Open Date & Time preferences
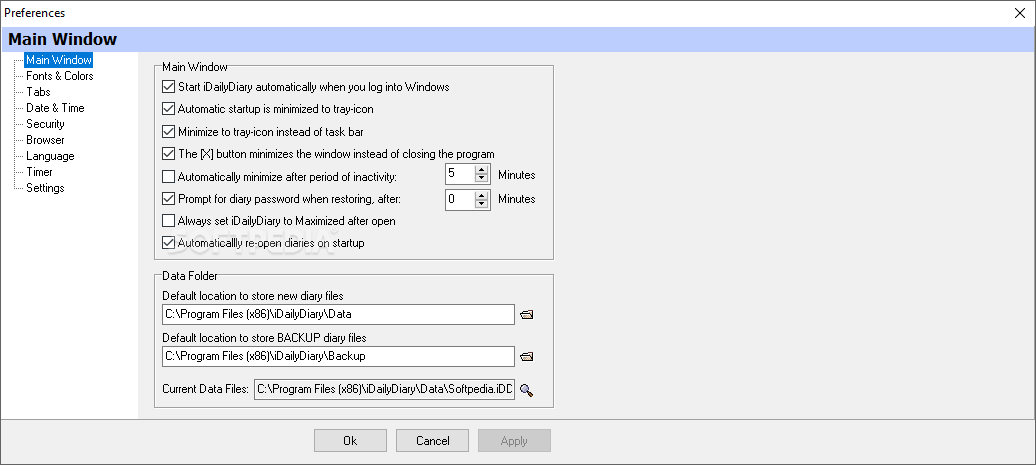 [x=55, y=108]
